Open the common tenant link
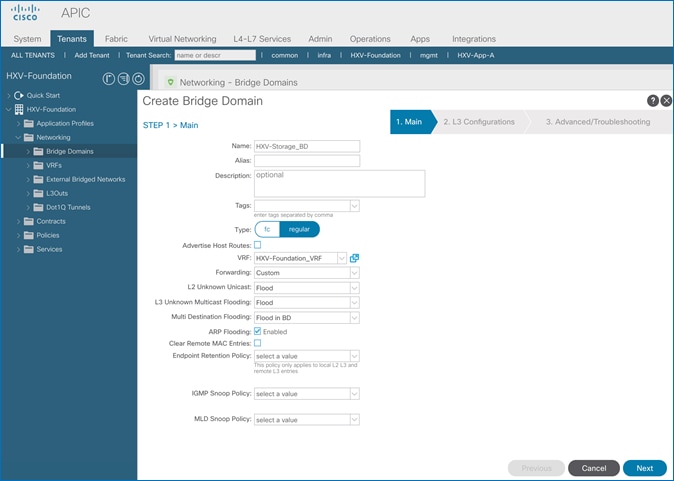The height and width of the screenshot is (481, 674). point(285,55)
